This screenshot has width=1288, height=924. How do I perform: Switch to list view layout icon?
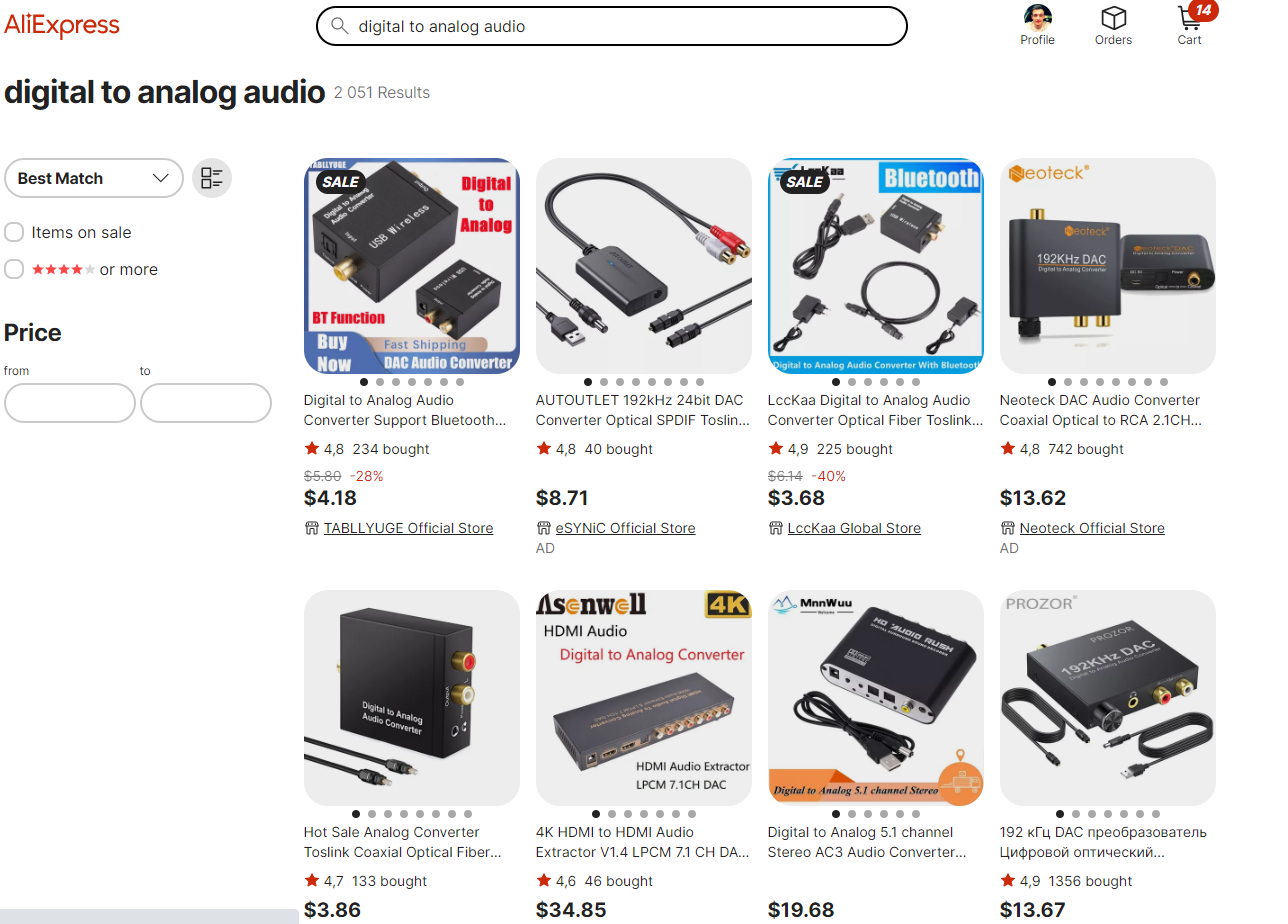[212, 178]
